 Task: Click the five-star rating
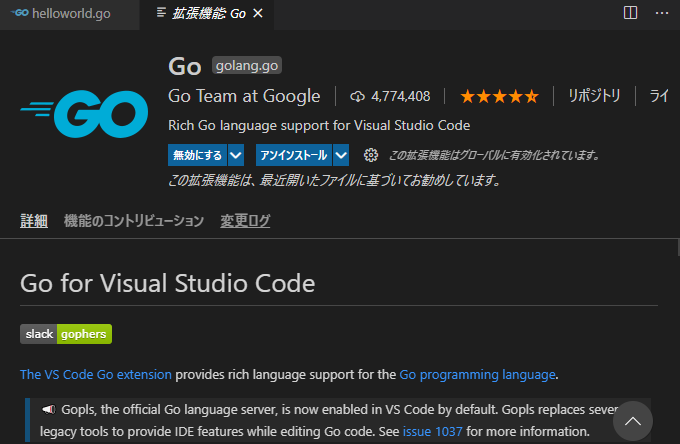pyautogui.click(x=500, y=96)
